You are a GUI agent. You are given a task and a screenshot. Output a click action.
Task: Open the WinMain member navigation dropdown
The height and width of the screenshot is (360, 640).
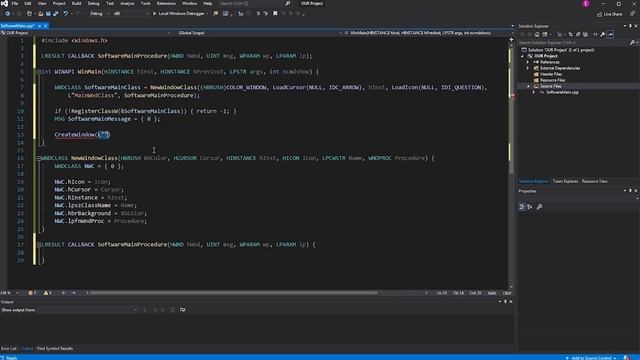pyautogui.click(x=427, y=33)
